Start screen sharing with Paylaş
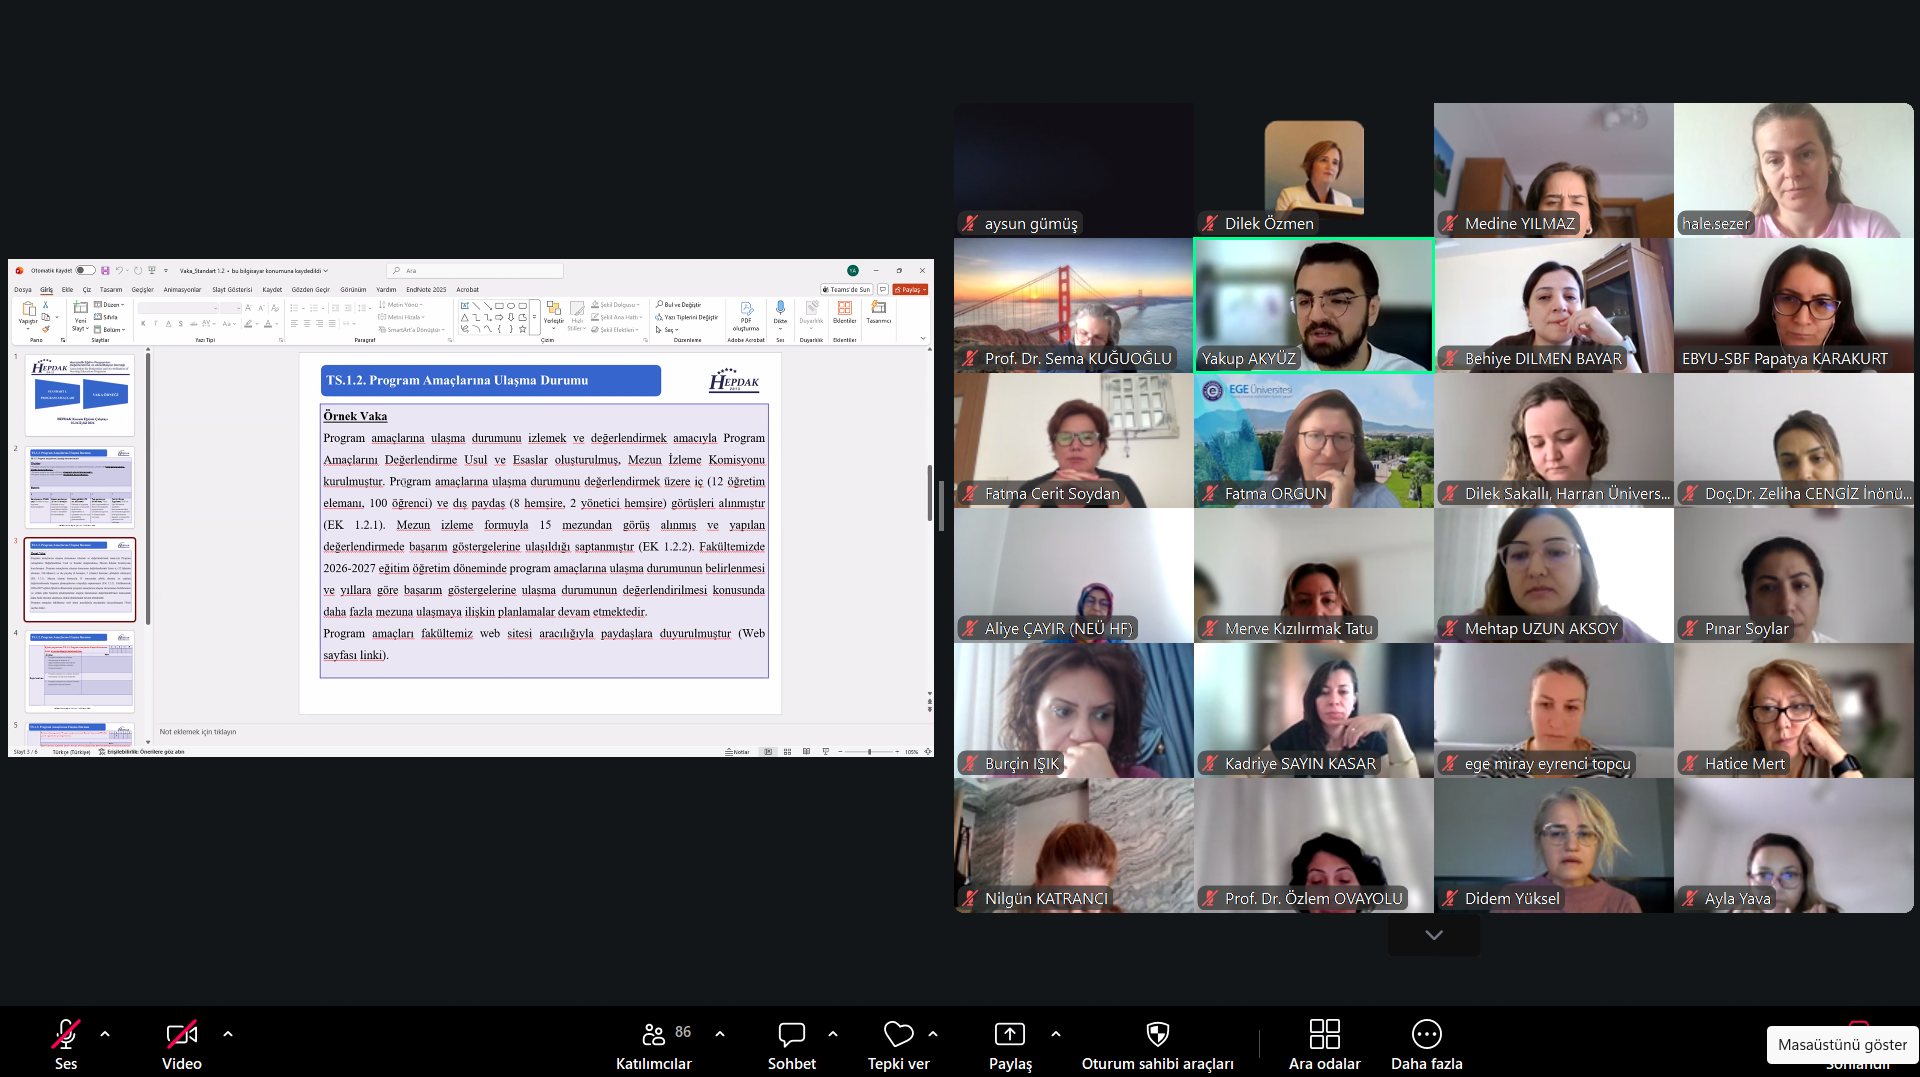This screenshot has height=1077, width=1920. pyautogui.click(x=1010, y=1044)
